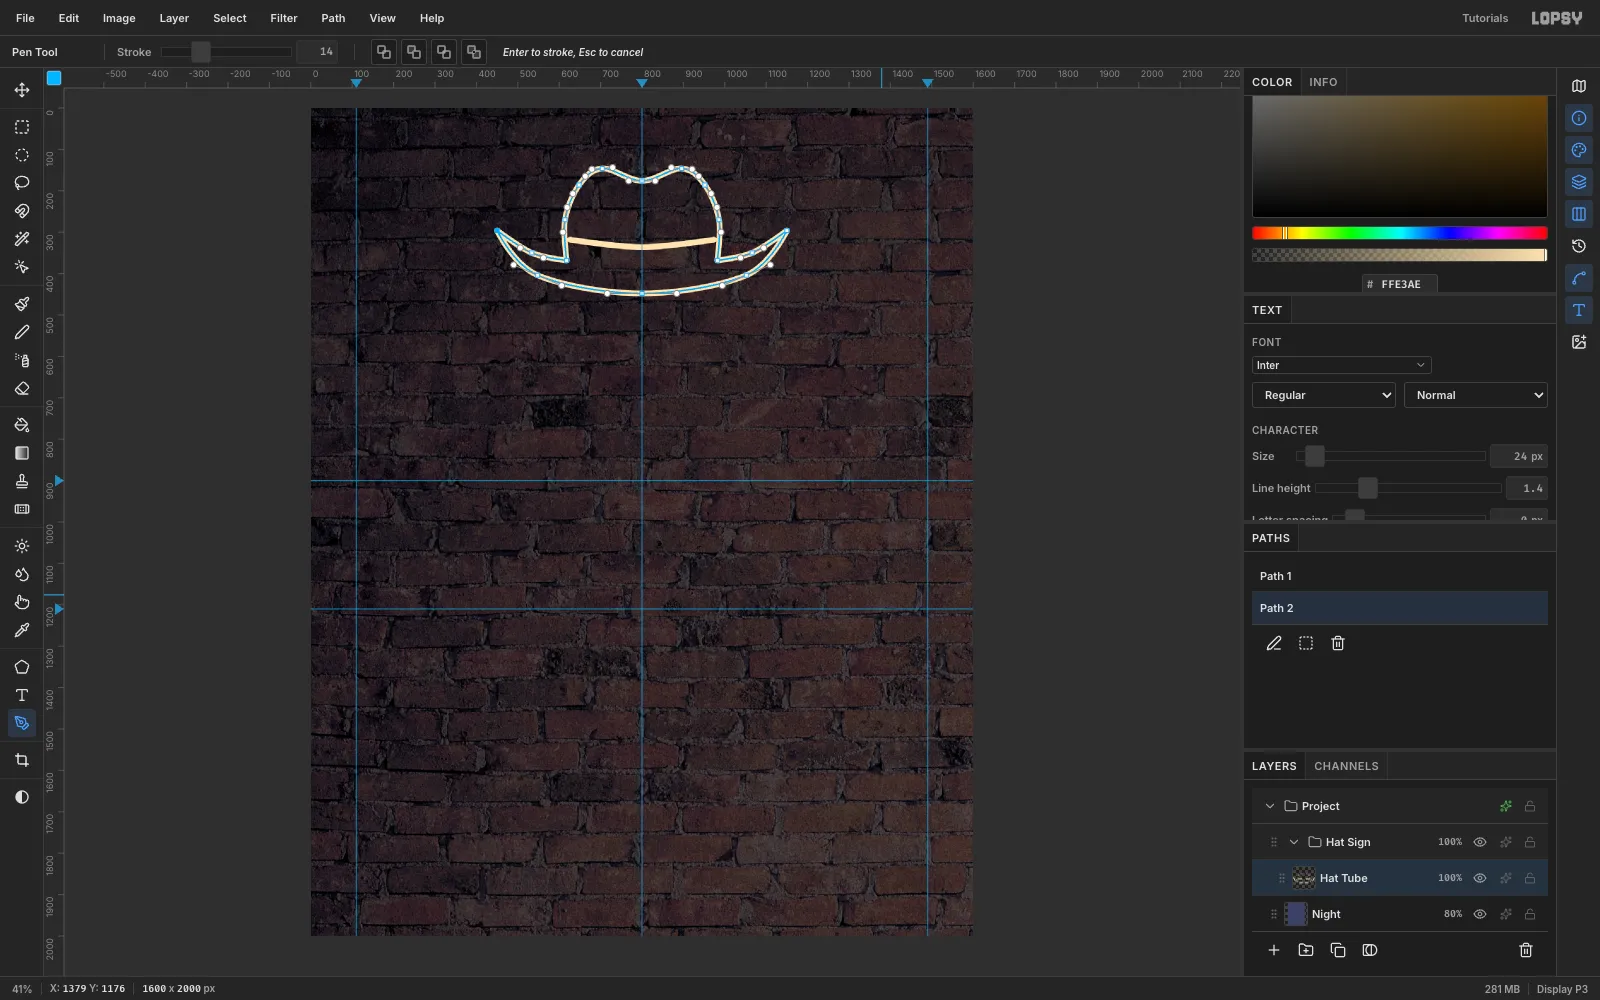Image resolution: width=1600 pixels, height=1000 pixels.
Task: Open the Tutorials link
Action: point(1485,18)
